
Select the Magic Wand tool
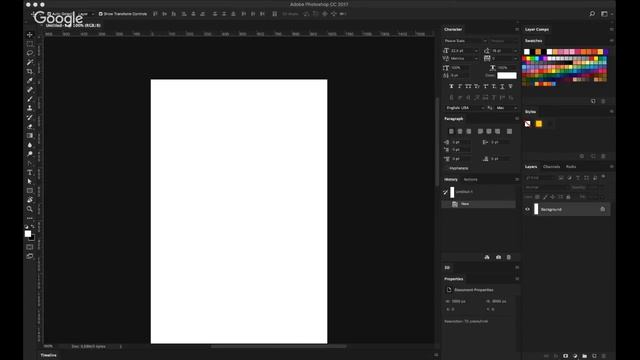click(x=30, y=62)
